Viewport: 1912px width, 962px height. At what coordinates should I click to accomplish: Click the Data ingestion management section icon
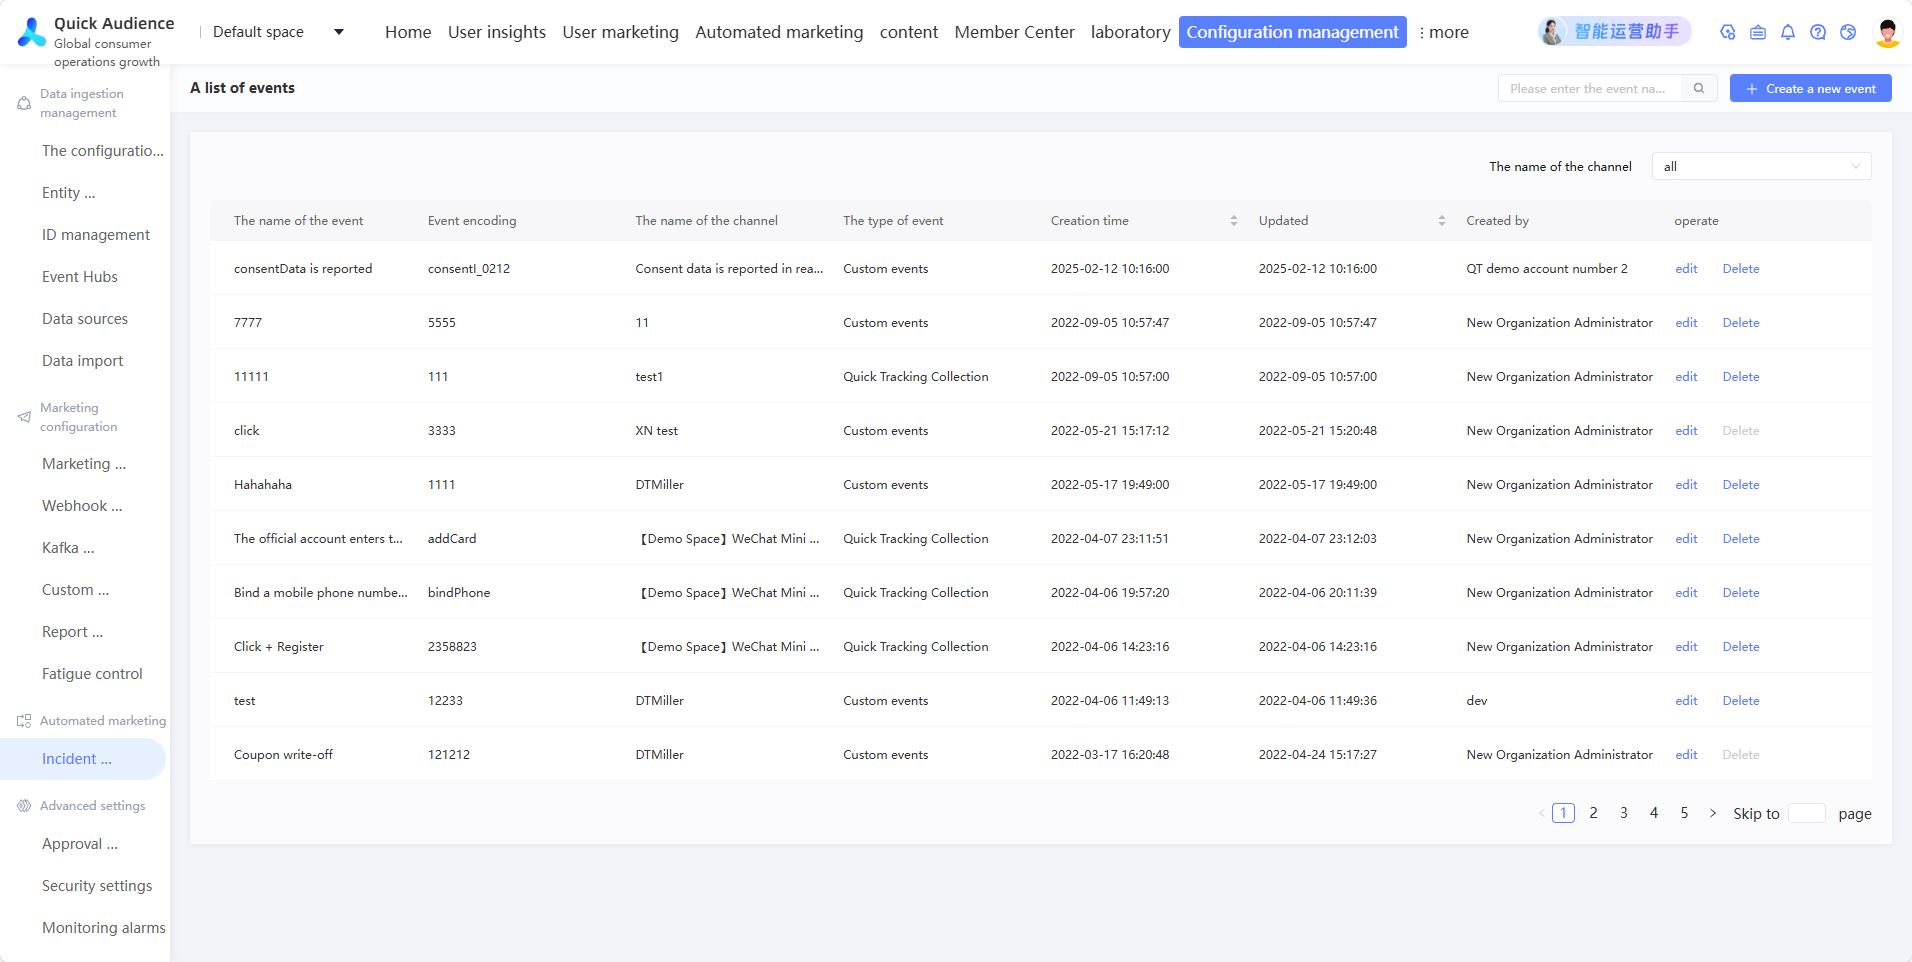(x=24, y=103)
